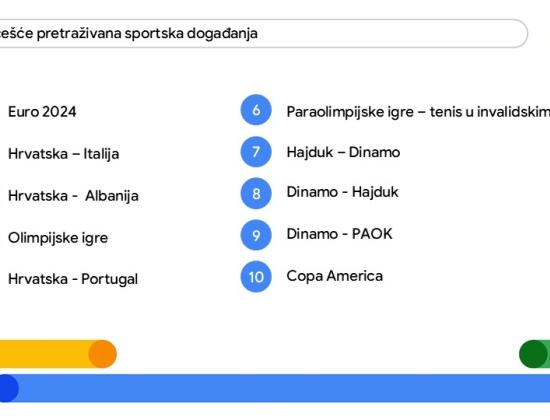
Task: Click the sportska događanja search field
Action: click(x=263, y=33)
